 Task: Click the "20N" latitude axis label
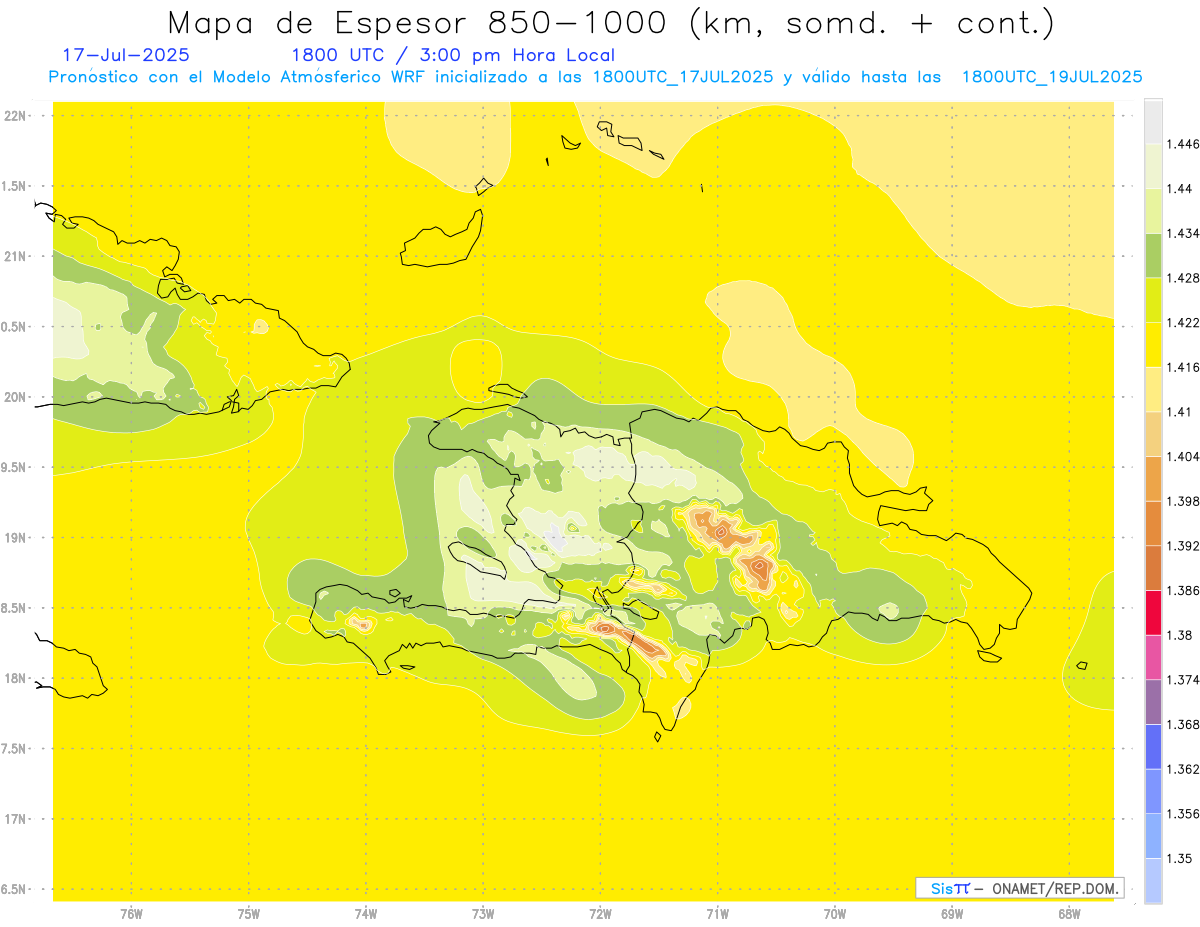point(15,397)
